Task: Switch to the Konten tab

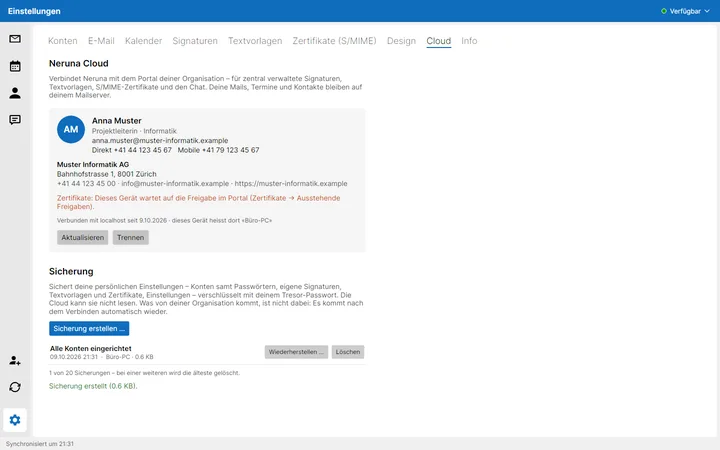Action: tap(62, 41)
